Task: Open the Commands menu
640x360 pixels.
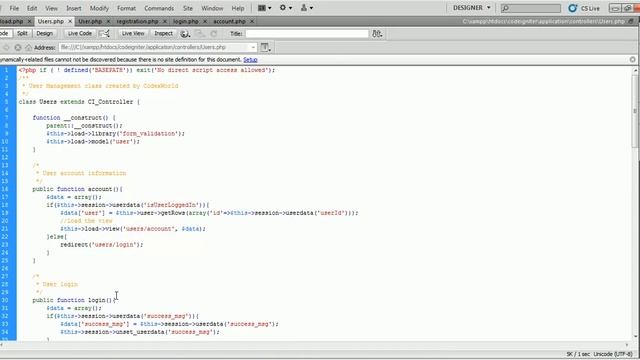Action: click(x=159, y=8)
